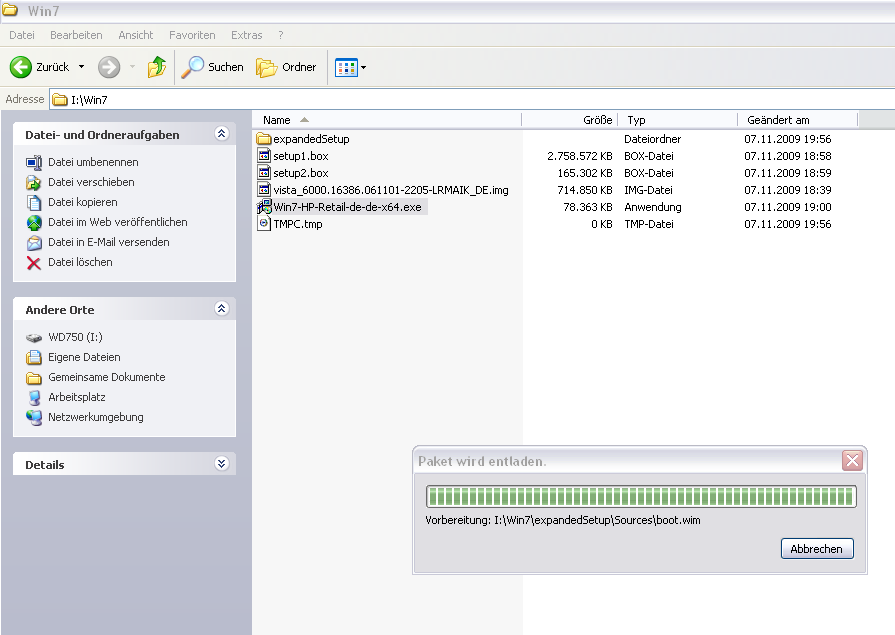The width and height of the screenshot is (895, 635).
Task: Open the Suchen search tool
Action: pos(212,67)
